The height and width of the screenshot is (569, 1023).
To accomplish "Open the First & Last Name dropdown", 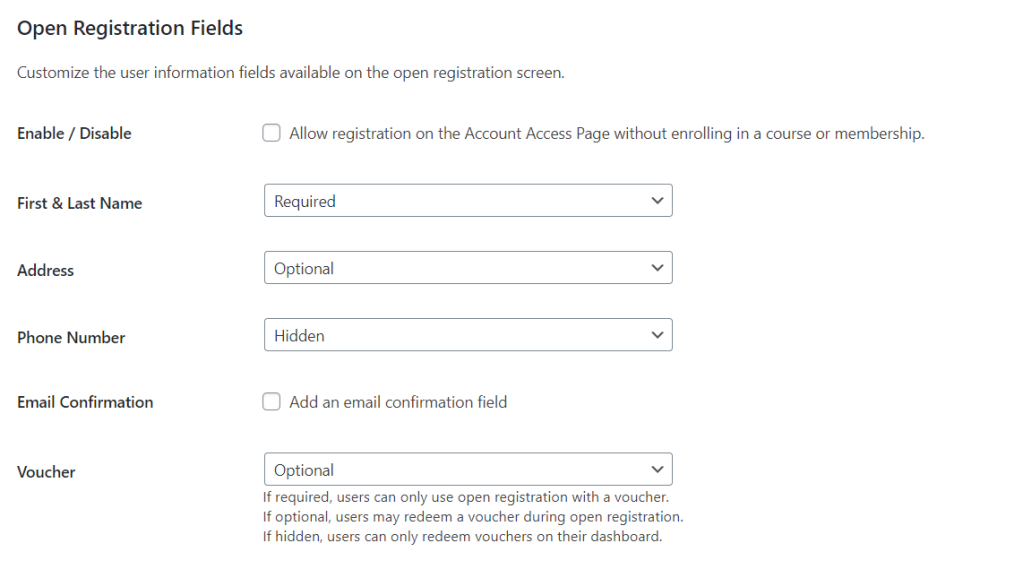I will coord(468,200).
